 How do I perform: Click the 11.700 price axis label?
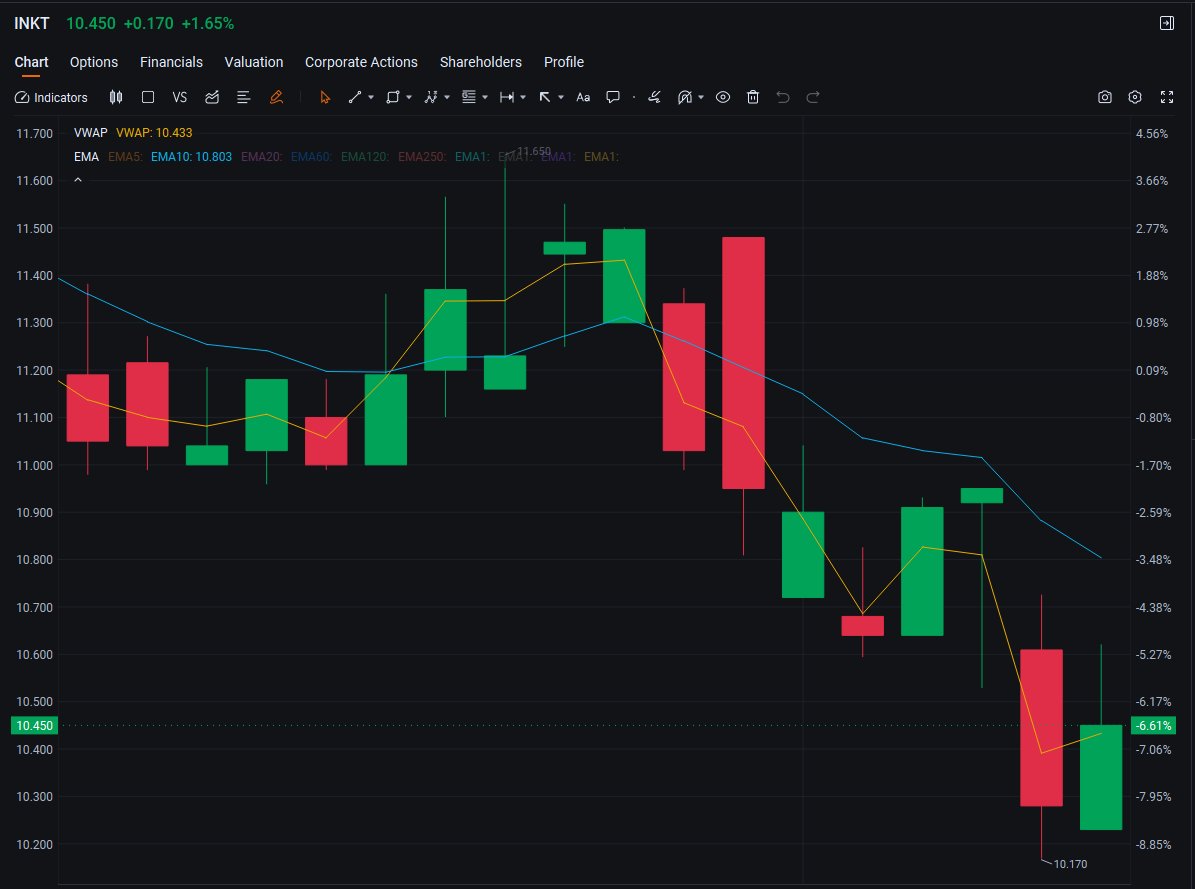pyautogui.click(x=35, y=133)
